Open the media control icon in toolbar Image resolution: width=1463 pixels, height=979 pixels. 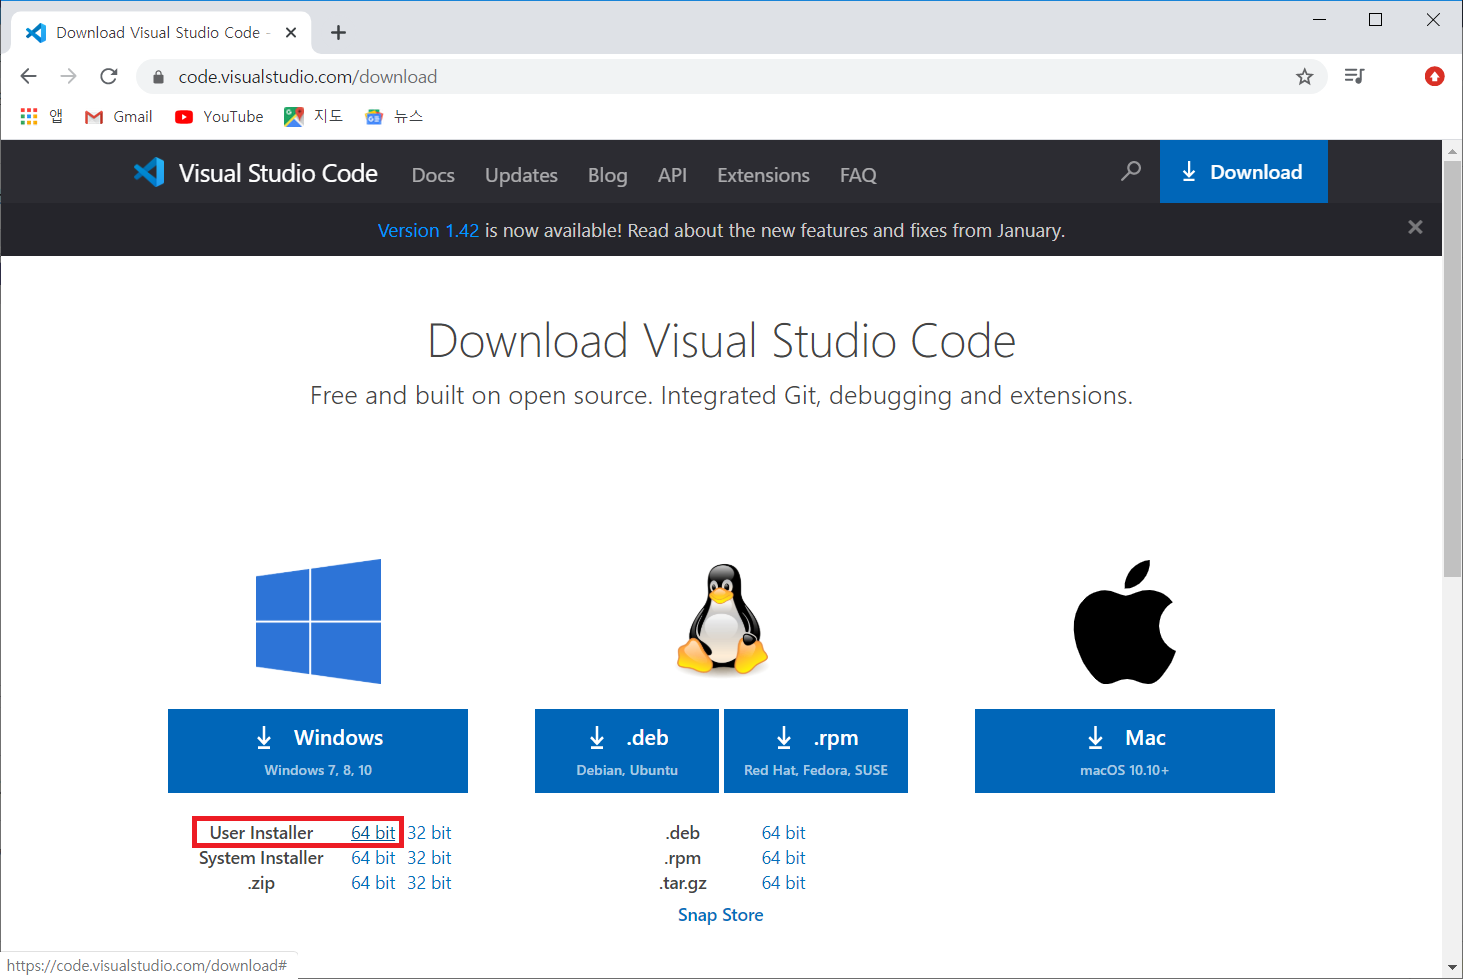(x=1354, y=76)
